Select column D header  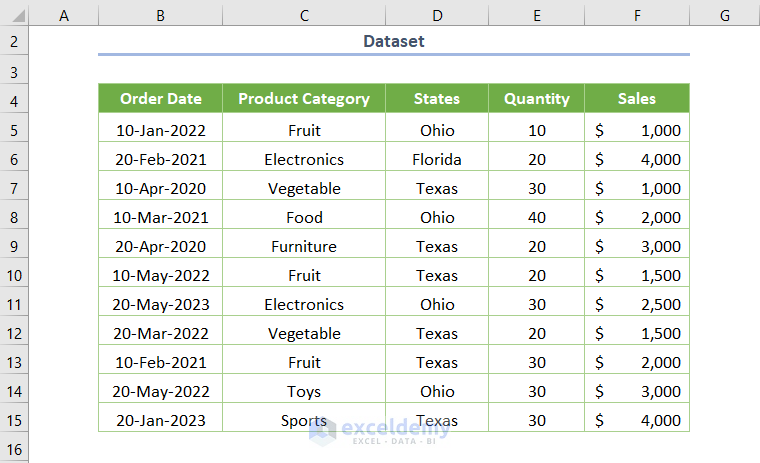(436, 15)
